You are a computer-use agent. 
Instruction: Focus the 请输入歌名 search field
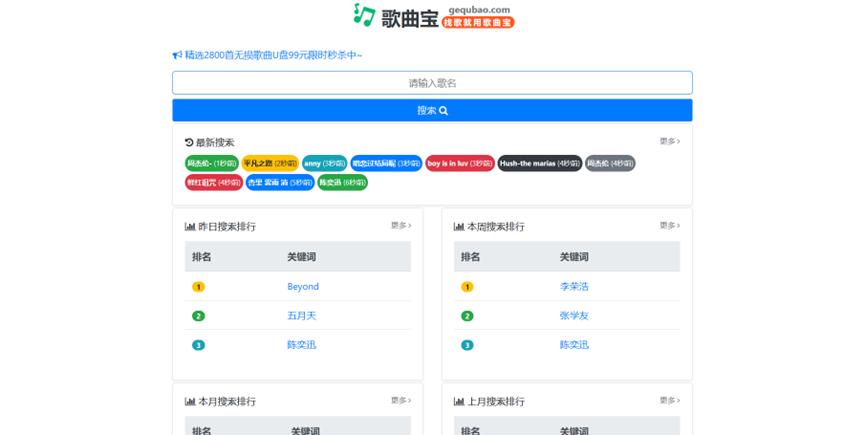pos(432,83)
